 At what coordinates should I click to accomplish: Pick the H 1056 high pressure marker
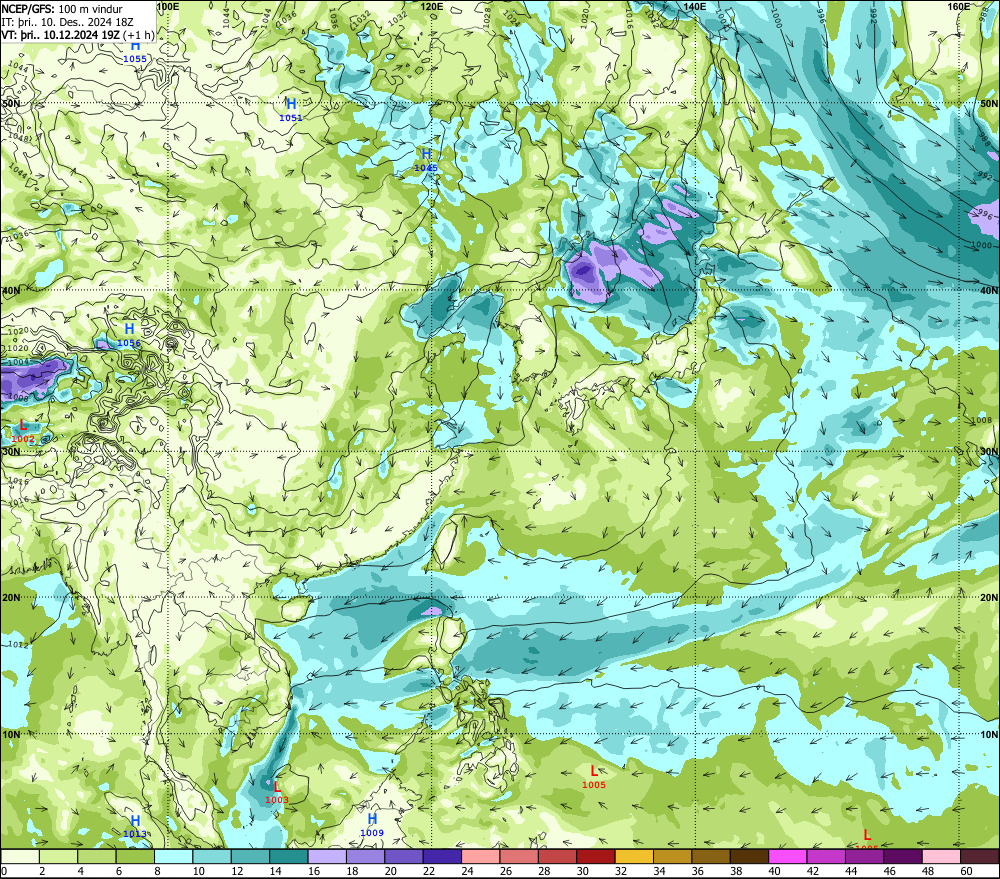point(129,335)
